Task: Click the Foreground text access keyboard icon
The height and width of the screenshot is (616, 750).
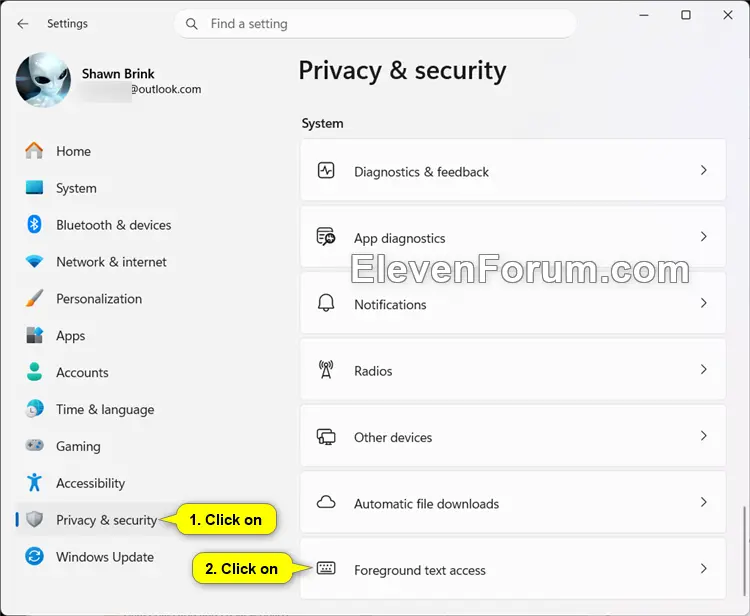Action: tap(326, 568)
